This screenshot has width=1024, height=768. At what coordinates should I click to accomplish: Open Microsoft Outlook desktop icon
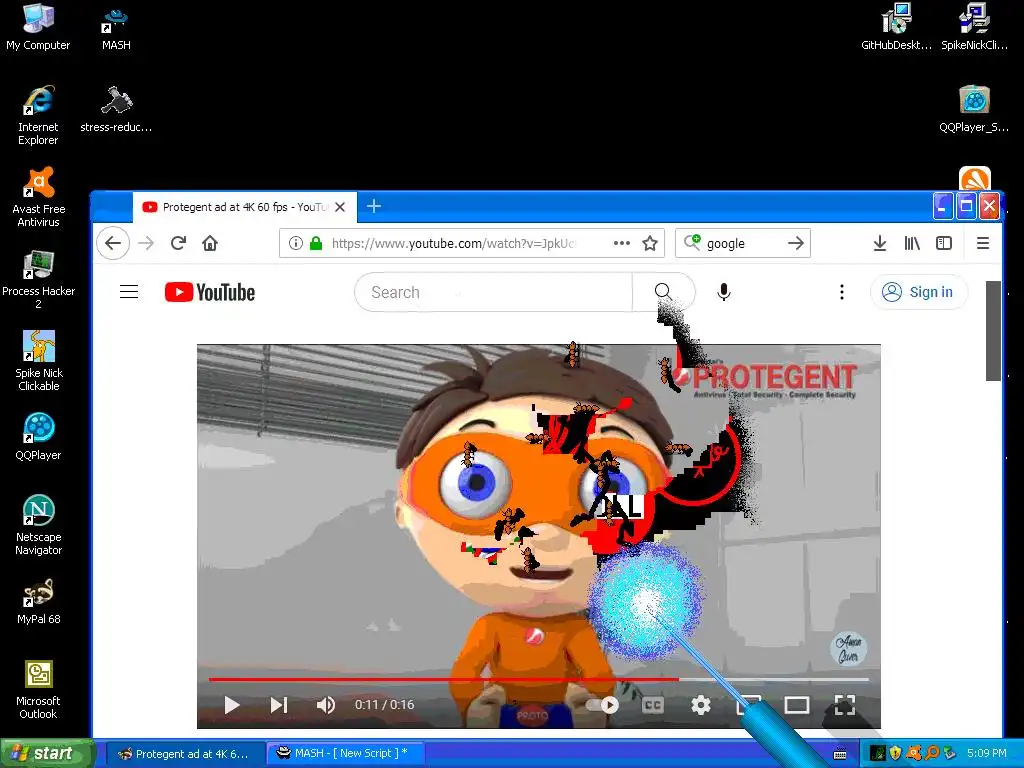tap(39, 689)
